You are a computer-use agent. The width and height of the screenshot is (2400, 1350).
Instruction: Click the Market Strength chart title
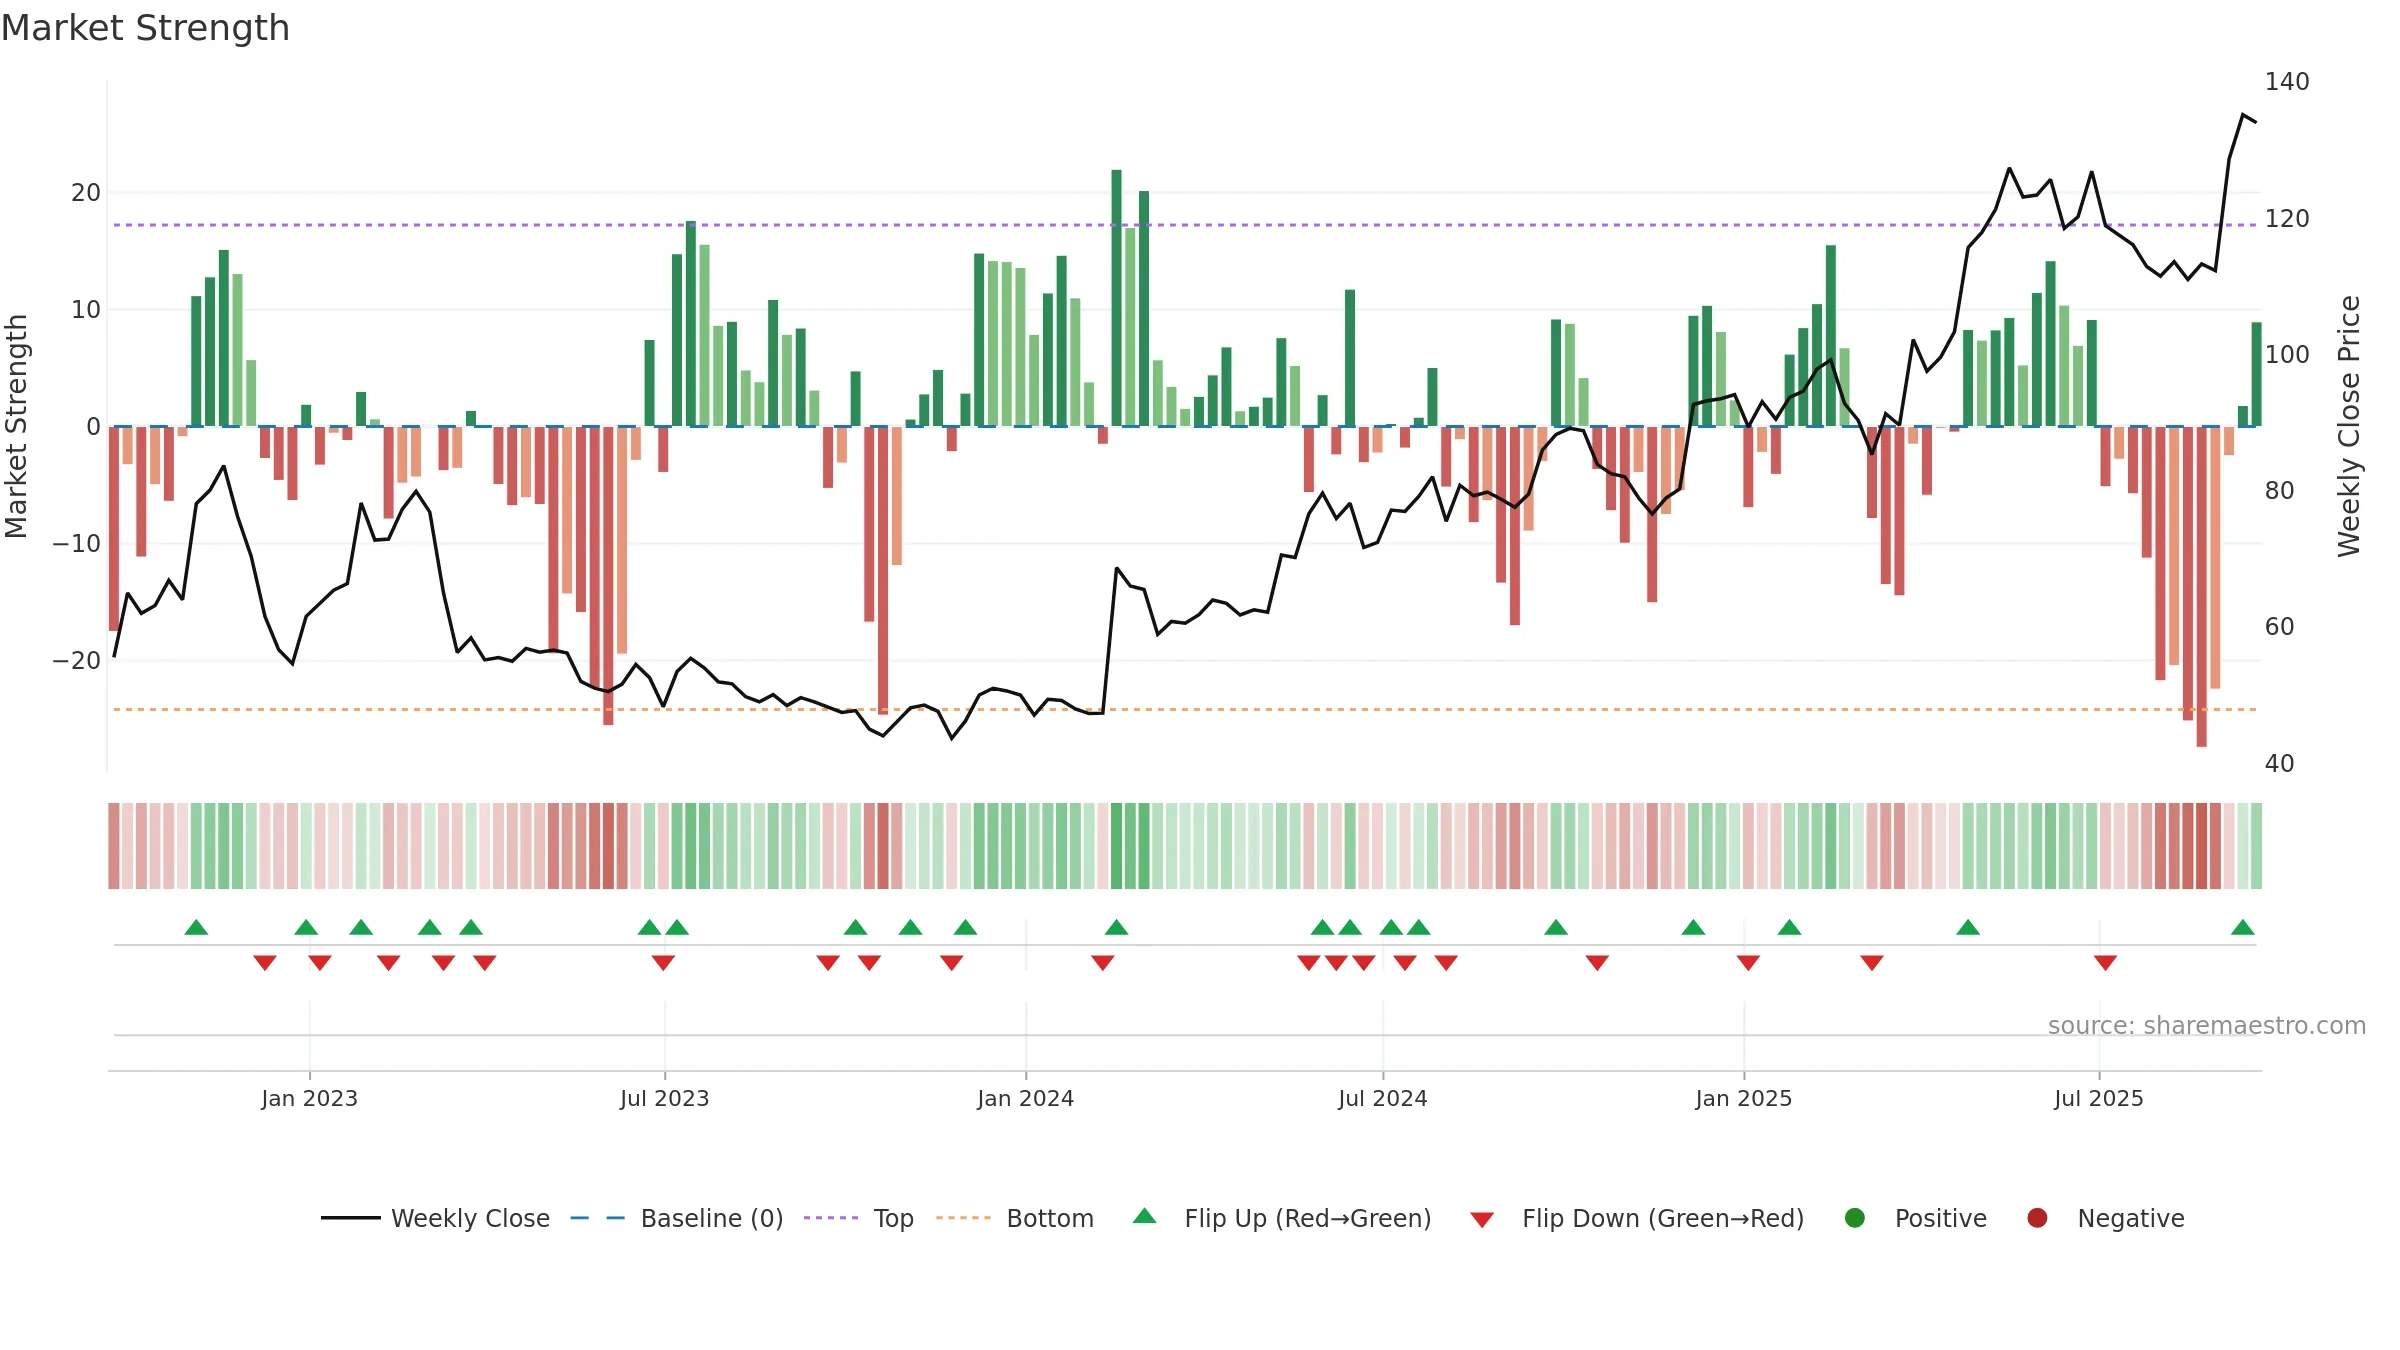point(145,28)
